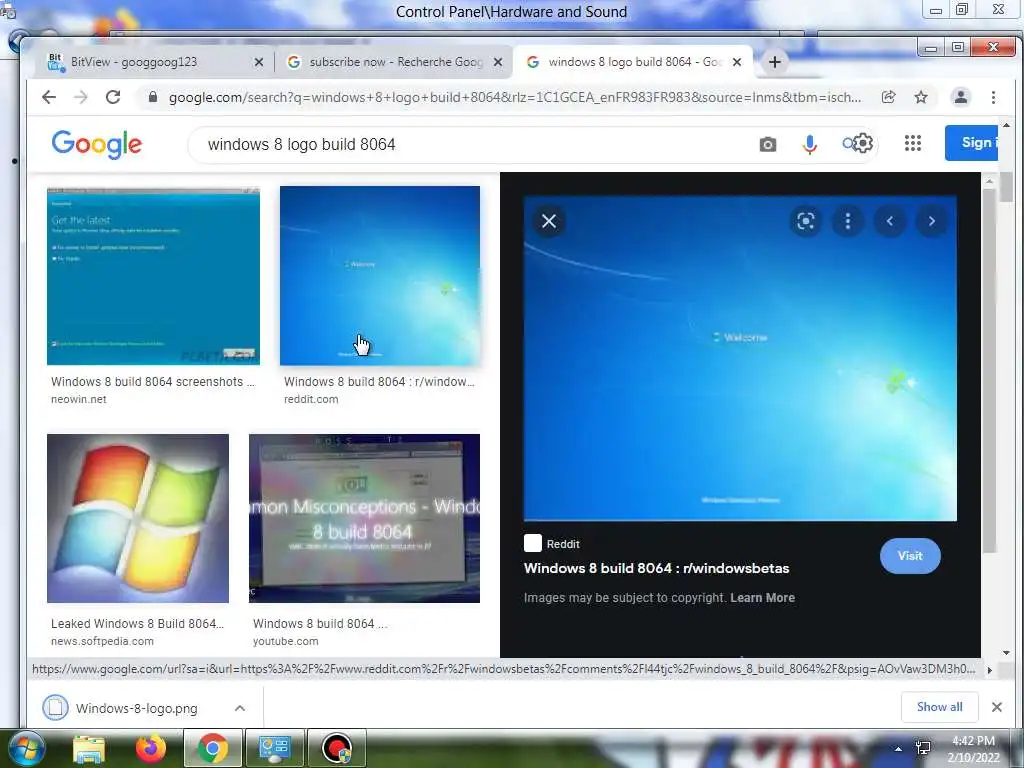
Task: Click the network tray icon
Action: pos(923,748)
